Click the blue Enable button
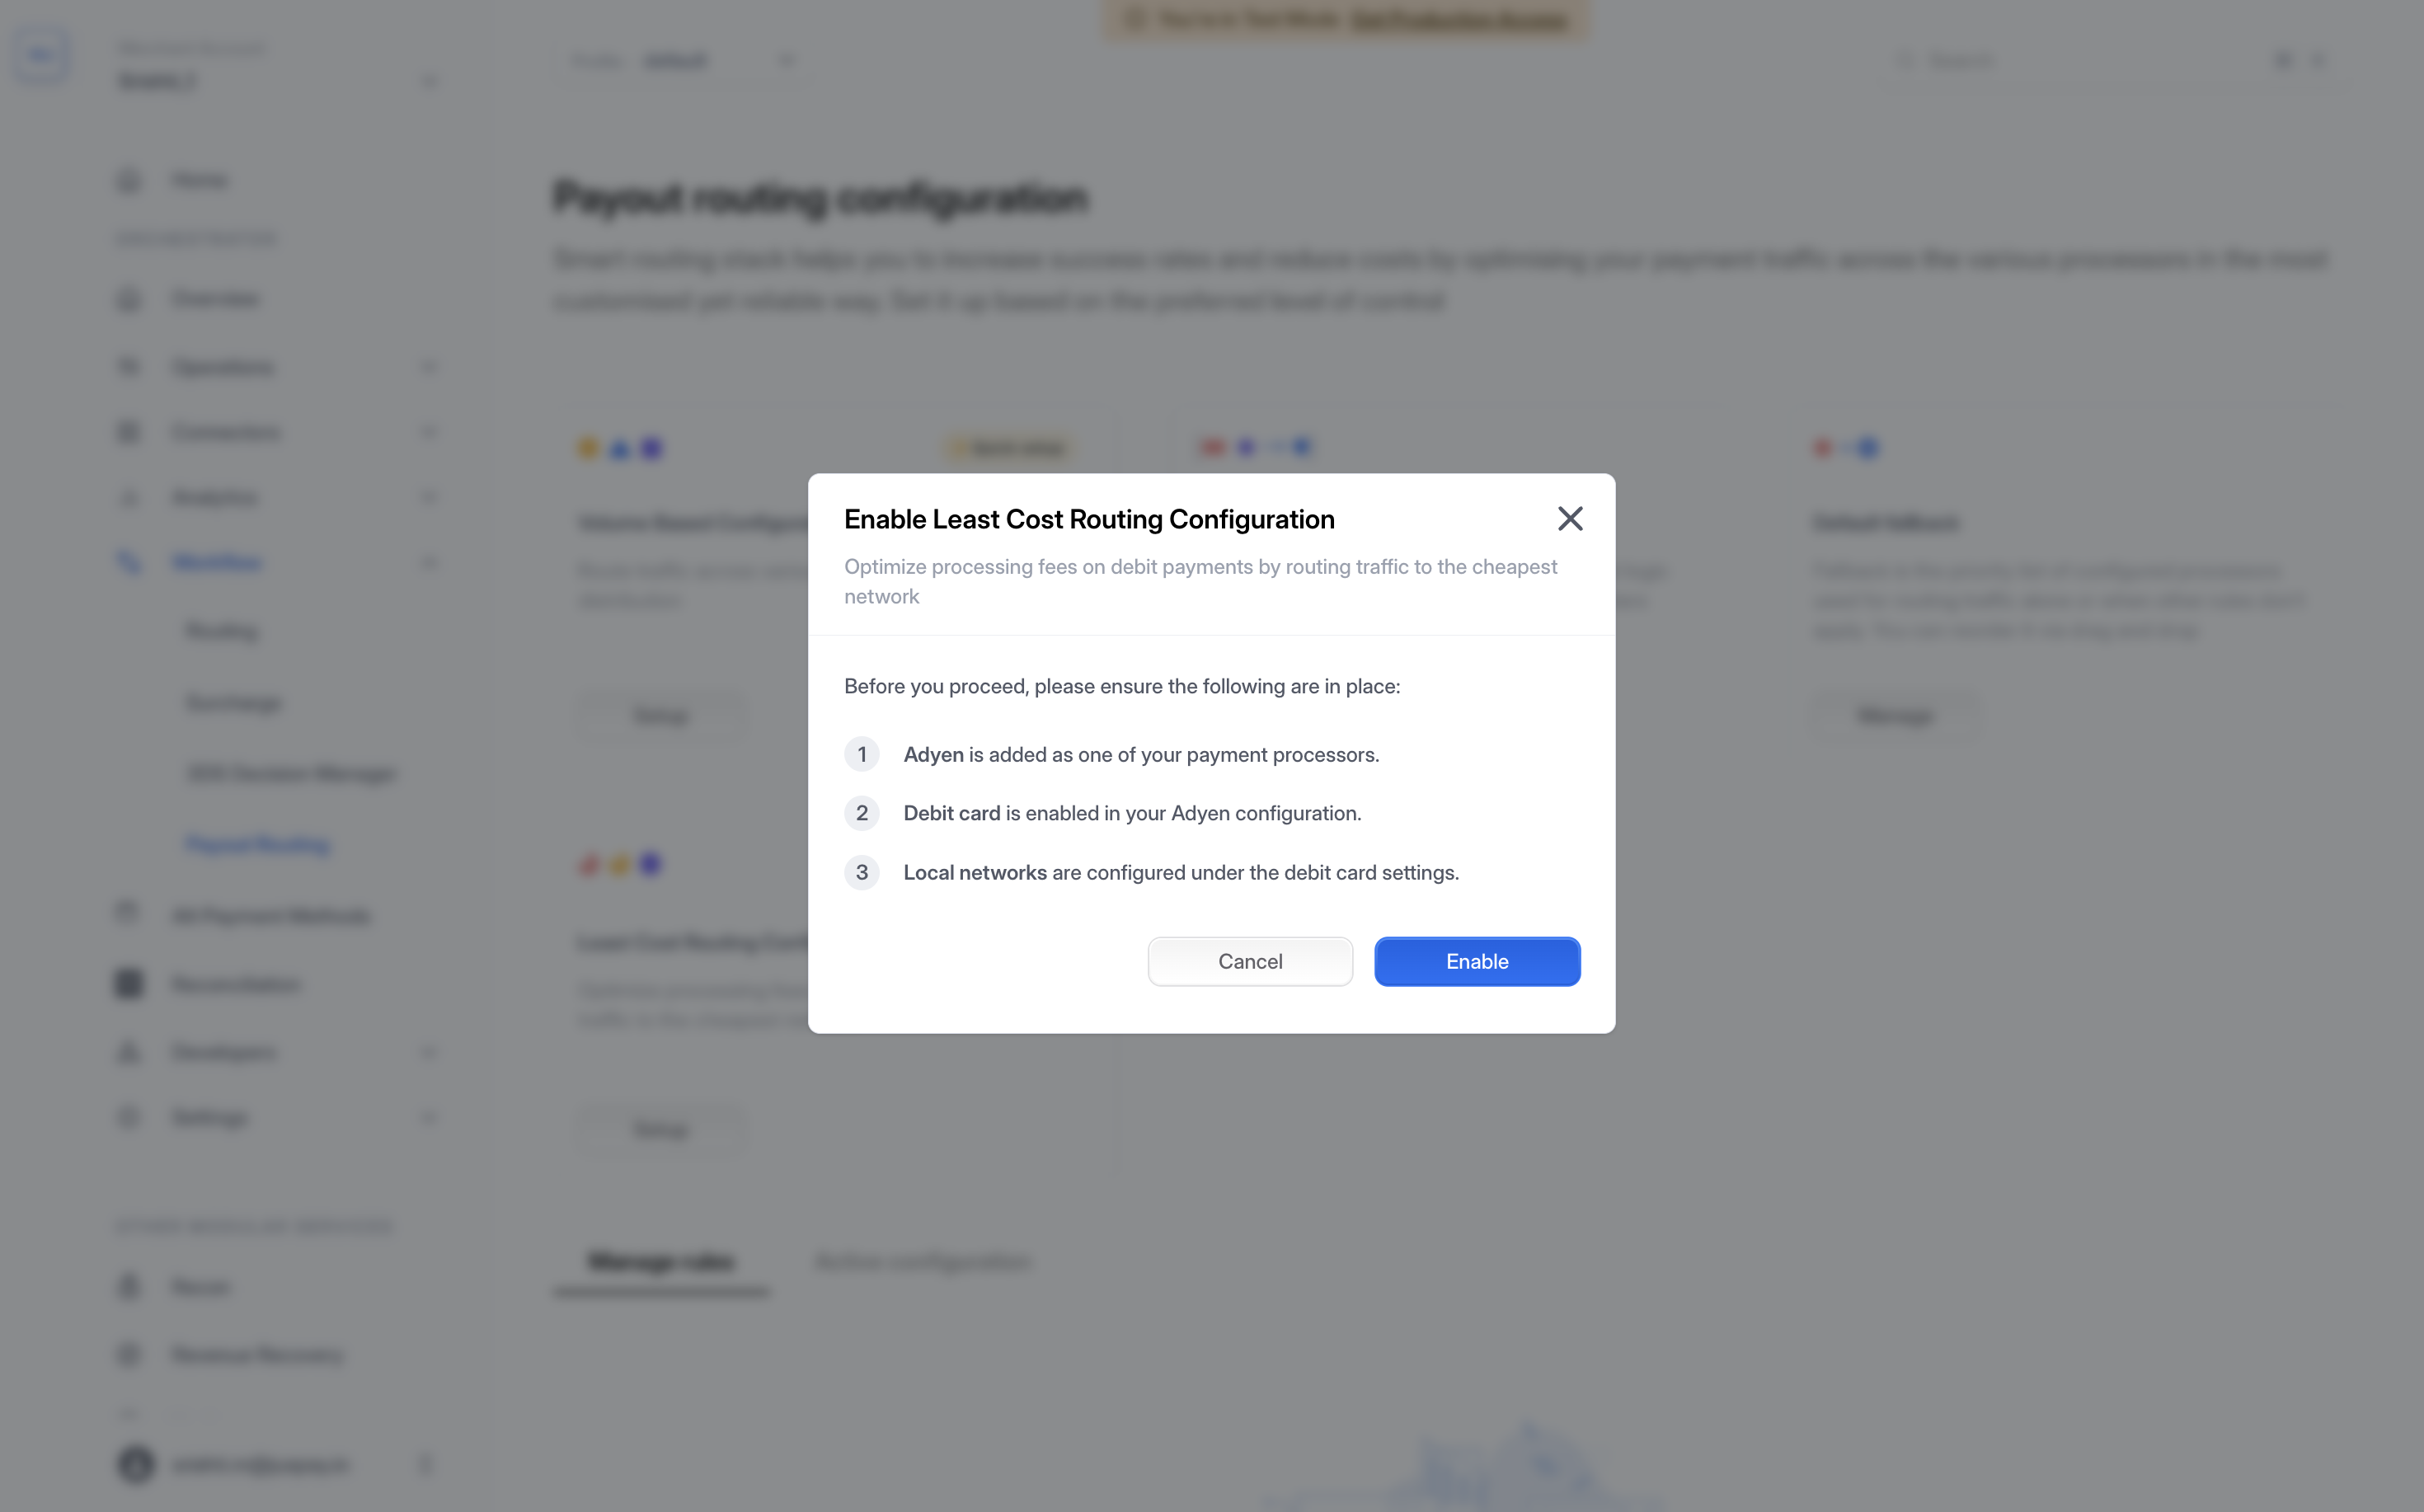Screen dimensions: 2424x1512 coord(1476,961)
